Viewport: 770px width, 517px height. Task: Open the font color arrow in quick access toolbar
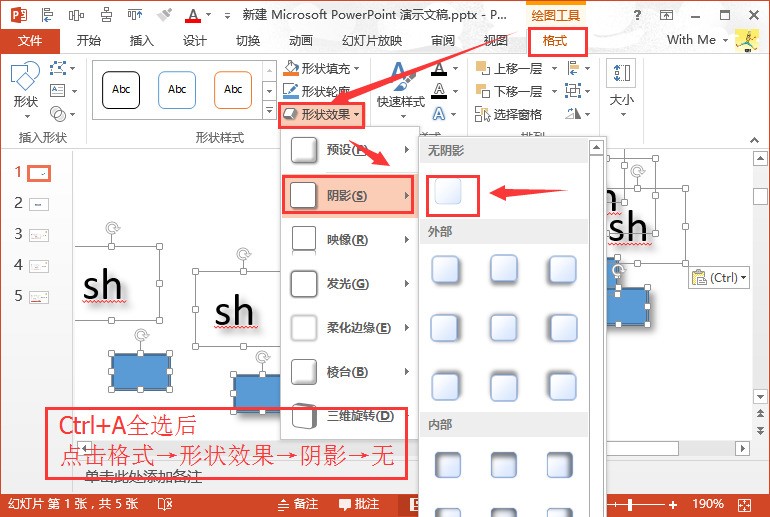point(209,15)
